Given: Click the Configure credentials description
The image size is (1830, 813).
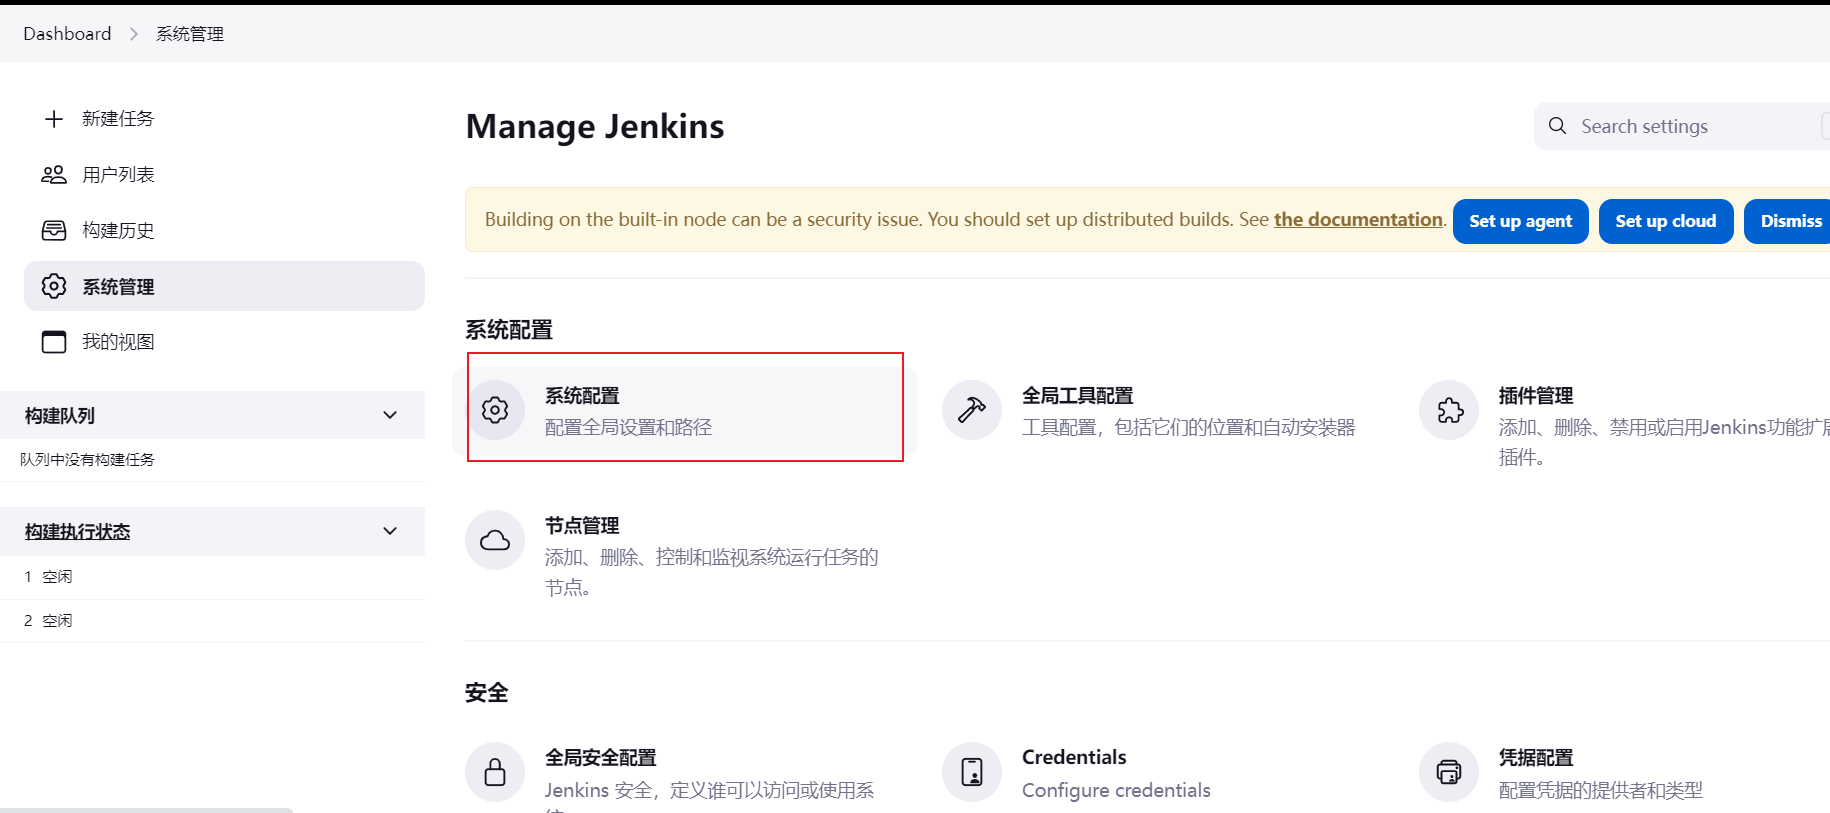Looking at the screenshot, I should click(1116, 790).
